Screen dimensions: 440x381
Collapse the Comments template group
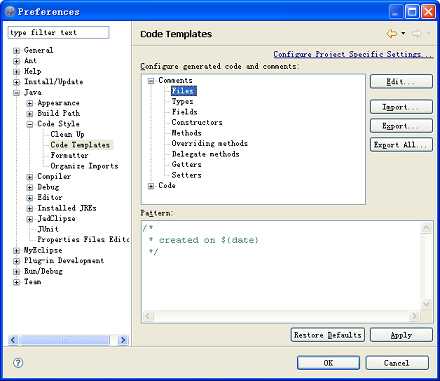pyautogui.click(x=151, y=81)
